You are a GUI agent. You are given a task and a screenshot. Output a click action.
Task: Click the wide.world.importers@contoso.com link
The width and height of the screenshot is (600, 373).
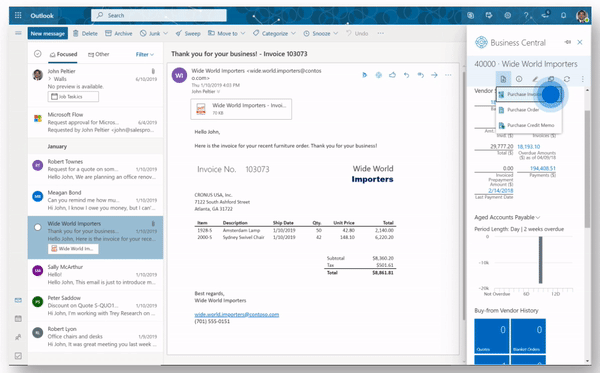[x=236, y=314]
